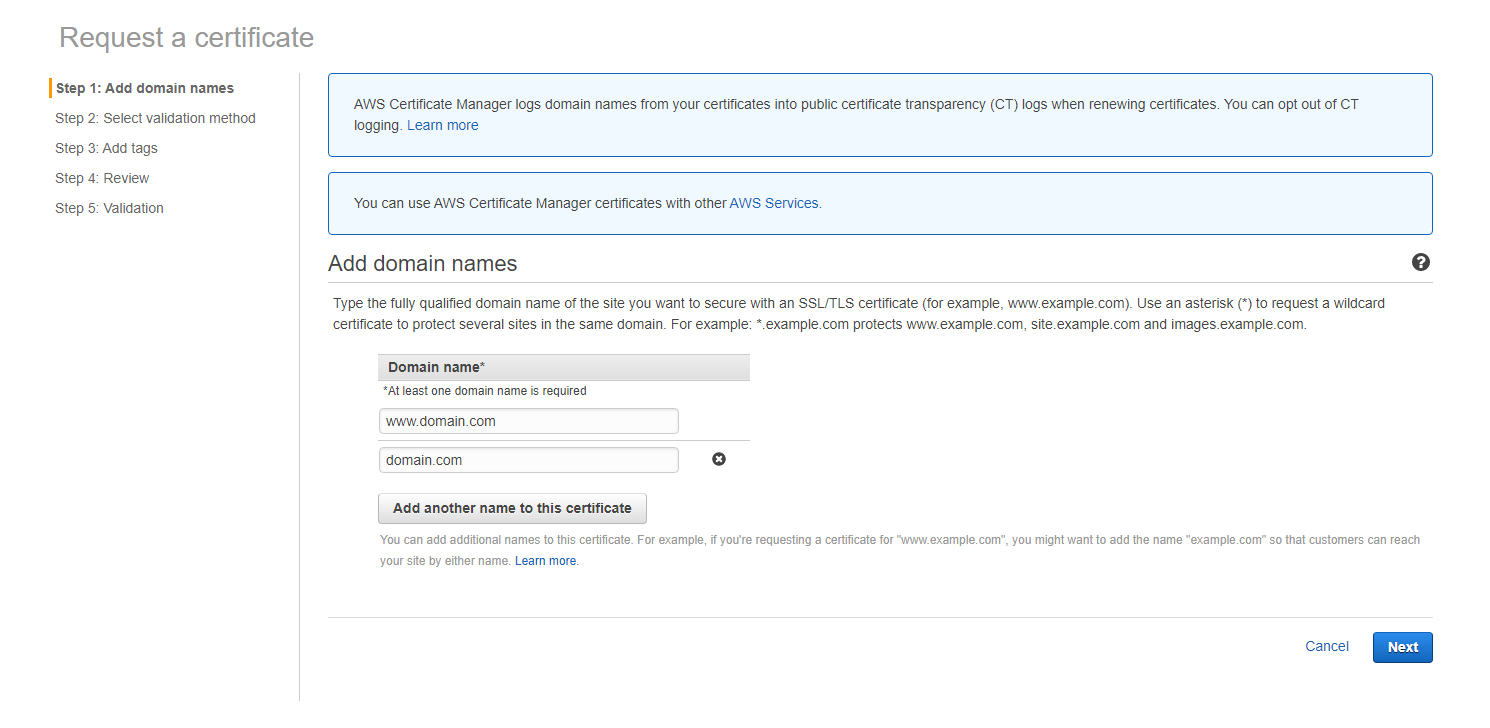Focus the domain.com input field
Screen dimensions: 1490x728
click(x=529, y=460)
